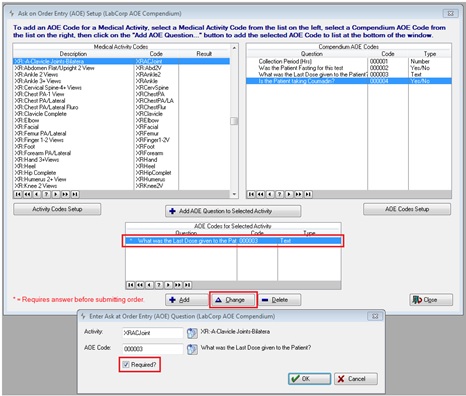466x396 pixels.
Task: Click the Add button below the AOE list
Action: point(187,300)
